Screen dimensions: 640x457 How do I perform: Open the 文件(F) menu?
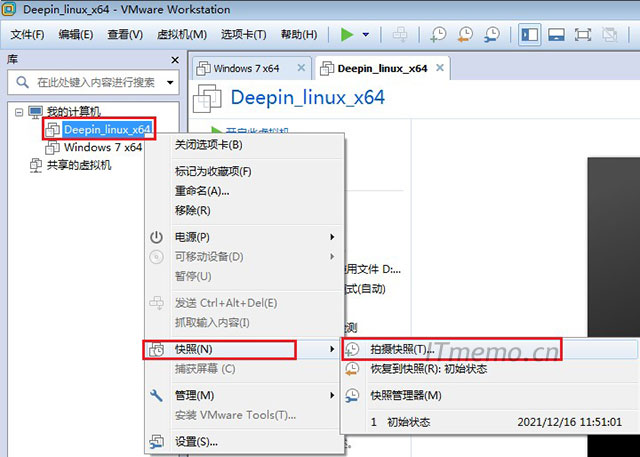pos(27,35)
